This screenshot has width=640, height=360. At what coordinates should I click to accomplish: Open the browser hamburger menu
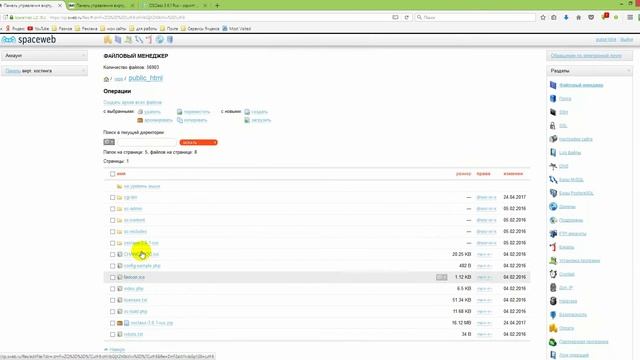pos(630,18)
